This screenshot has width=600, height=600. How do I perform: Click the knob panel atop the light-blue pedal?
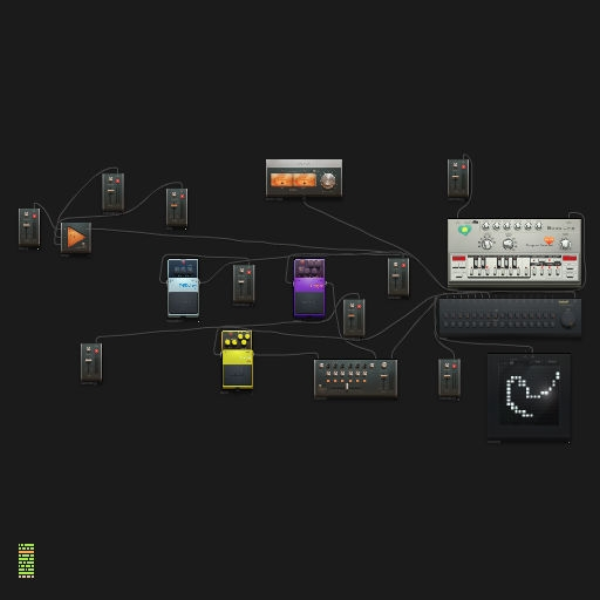(183, 269)
